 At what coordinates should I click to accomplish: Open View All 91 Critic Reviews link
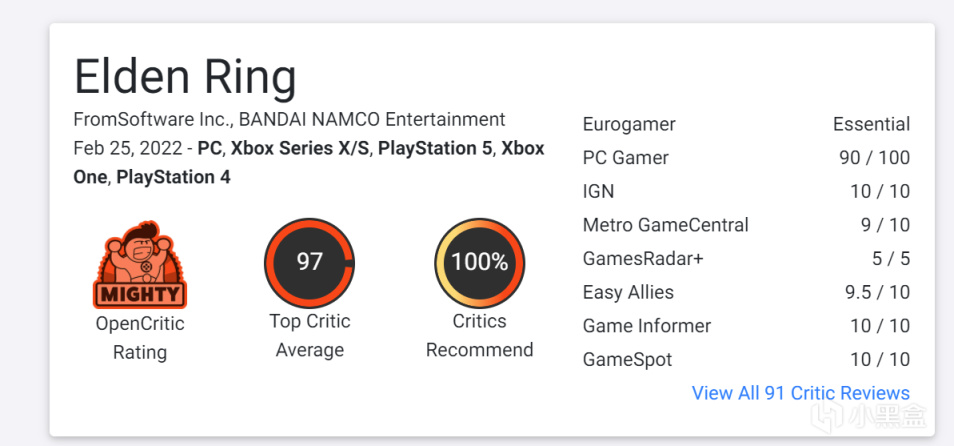(x=800, y=393)
